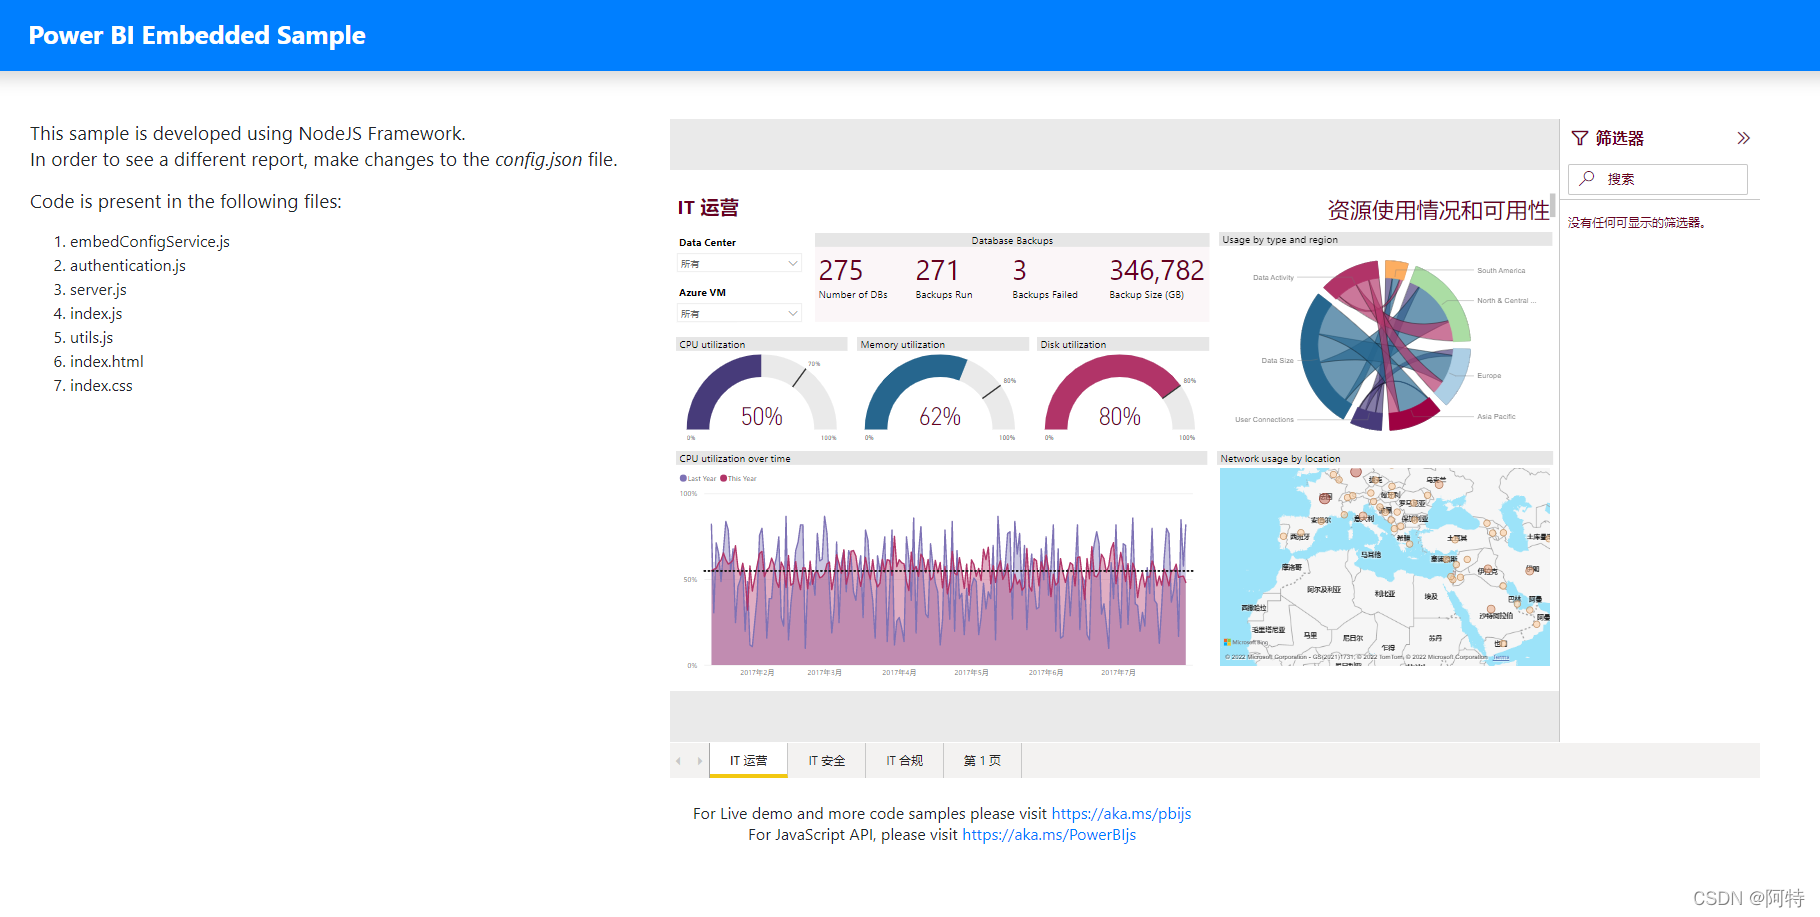Viewport: 1820px width, 917px height.
Task: Collapse the filter pane with the double-chevron
Action: [1744, 137]
